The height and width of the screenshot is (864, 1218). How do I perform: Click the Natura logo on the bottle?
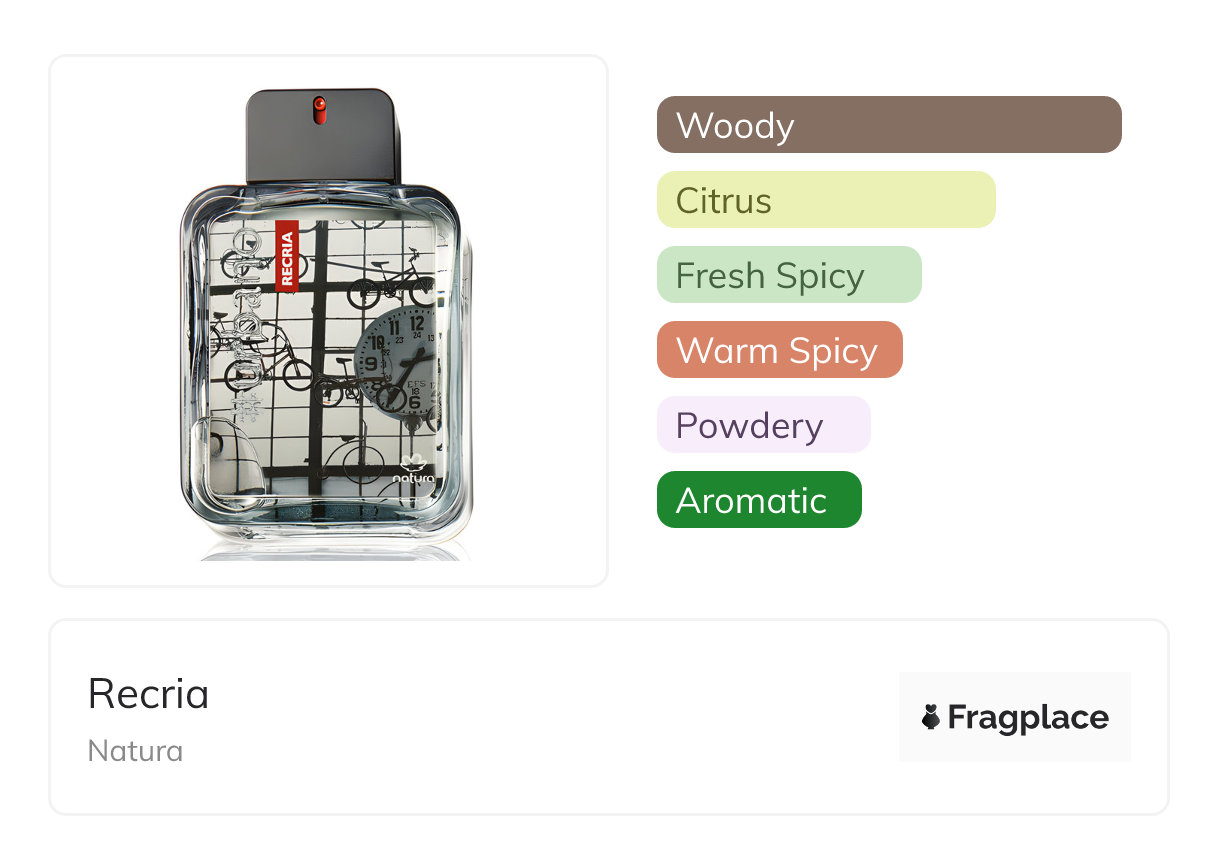(413, 471)
